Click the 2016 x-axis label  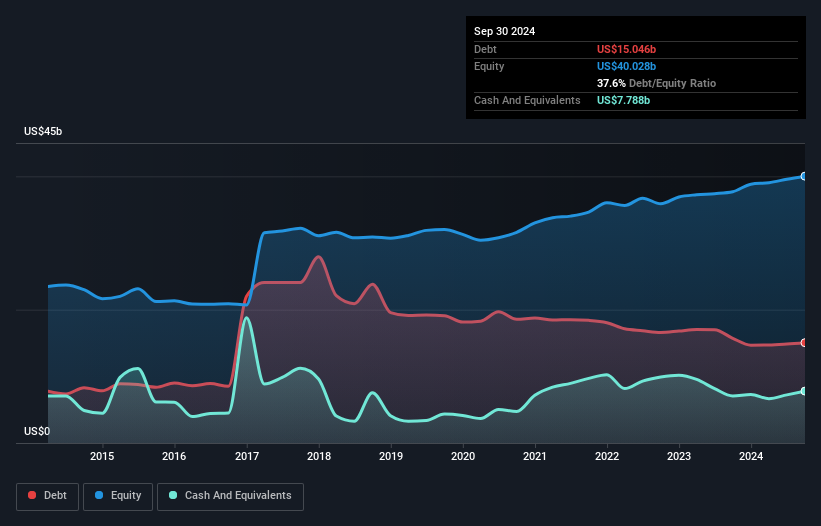(174, 456)
